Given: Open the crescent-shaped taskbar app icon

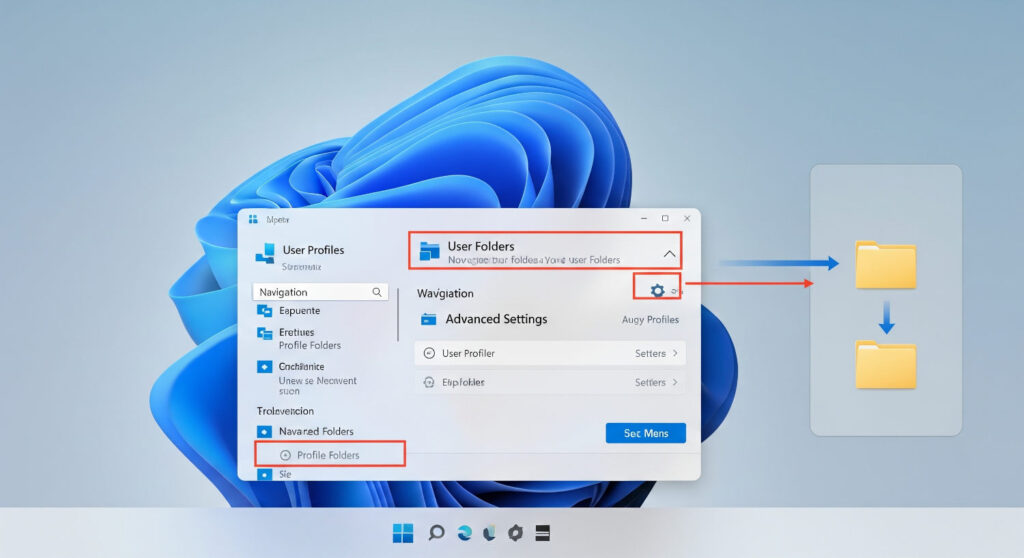Looking at the screenshot, I should (x=489, y=533).
